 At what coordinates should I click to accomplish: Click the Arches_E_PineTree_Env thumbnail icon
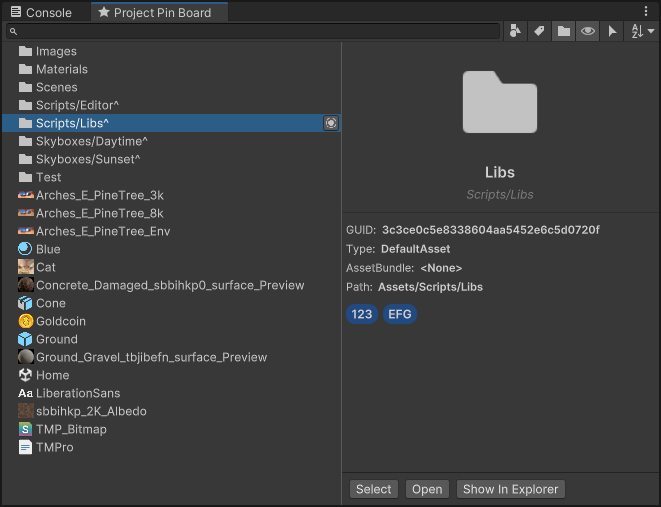tap(26, 231)
